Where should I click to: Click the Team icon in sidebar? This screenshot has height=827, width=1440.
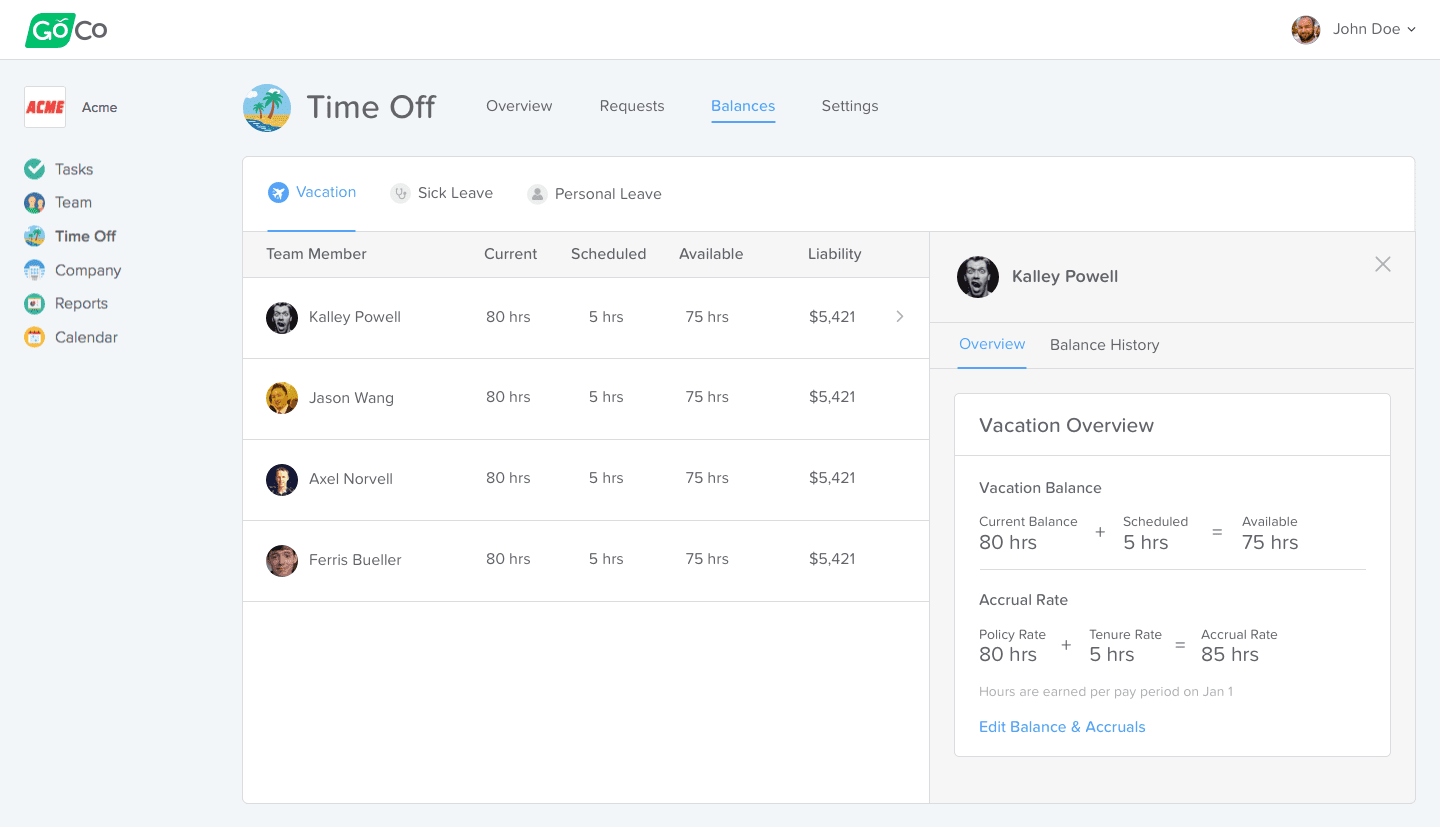tap(35, 203)
